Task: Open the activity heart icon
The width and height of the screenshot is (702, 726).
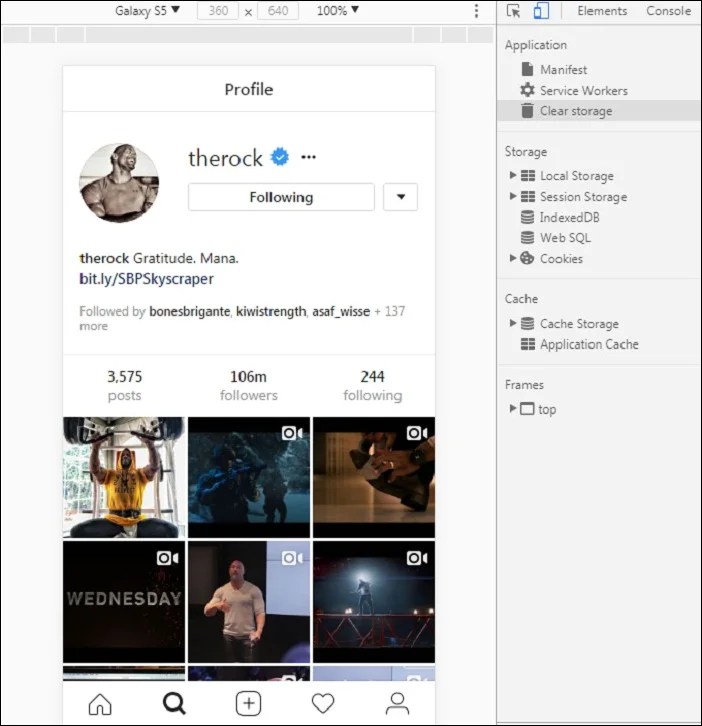Action: click(323, 704)
